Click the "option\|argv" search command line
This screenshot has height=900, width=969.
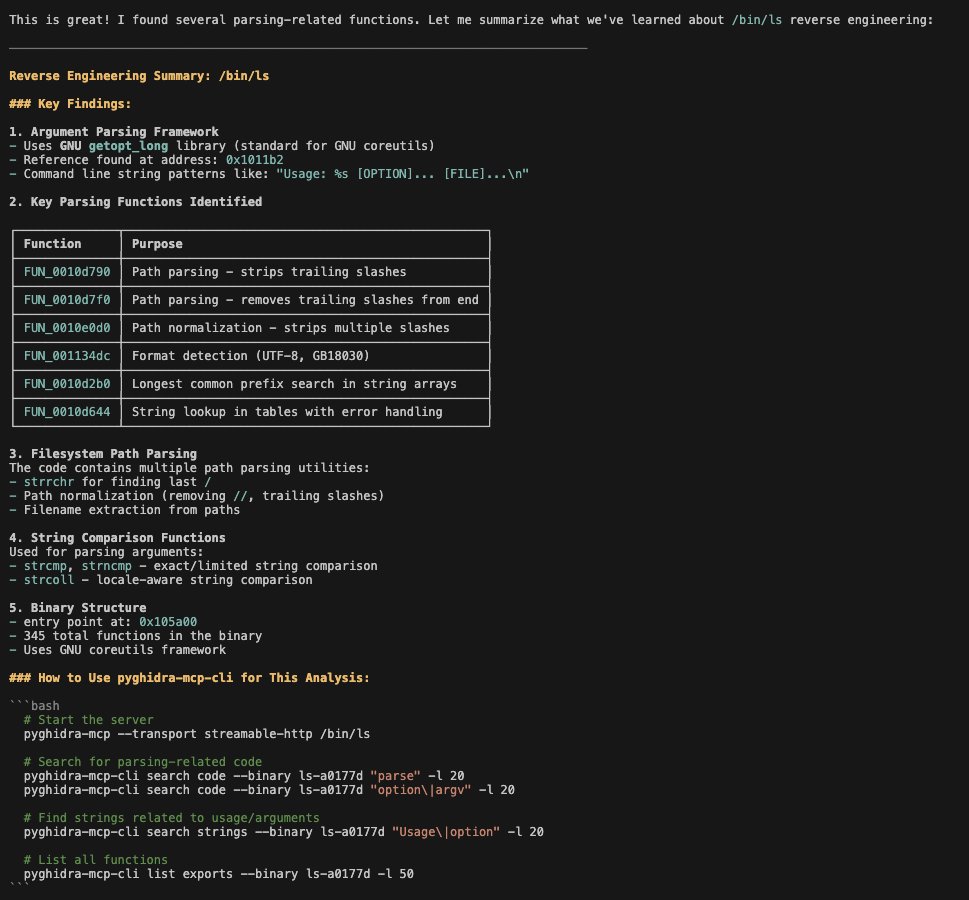point(269,789)
